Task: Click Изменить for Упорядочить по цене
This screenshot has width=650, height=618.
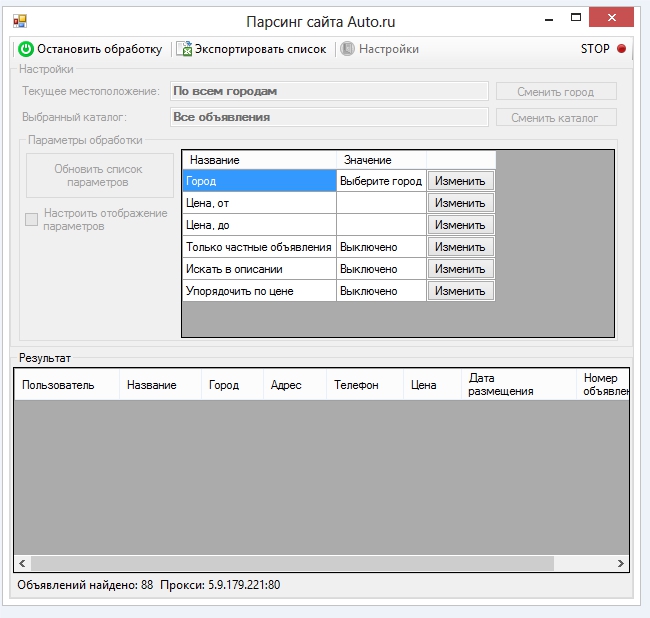Action: [461, 291]
